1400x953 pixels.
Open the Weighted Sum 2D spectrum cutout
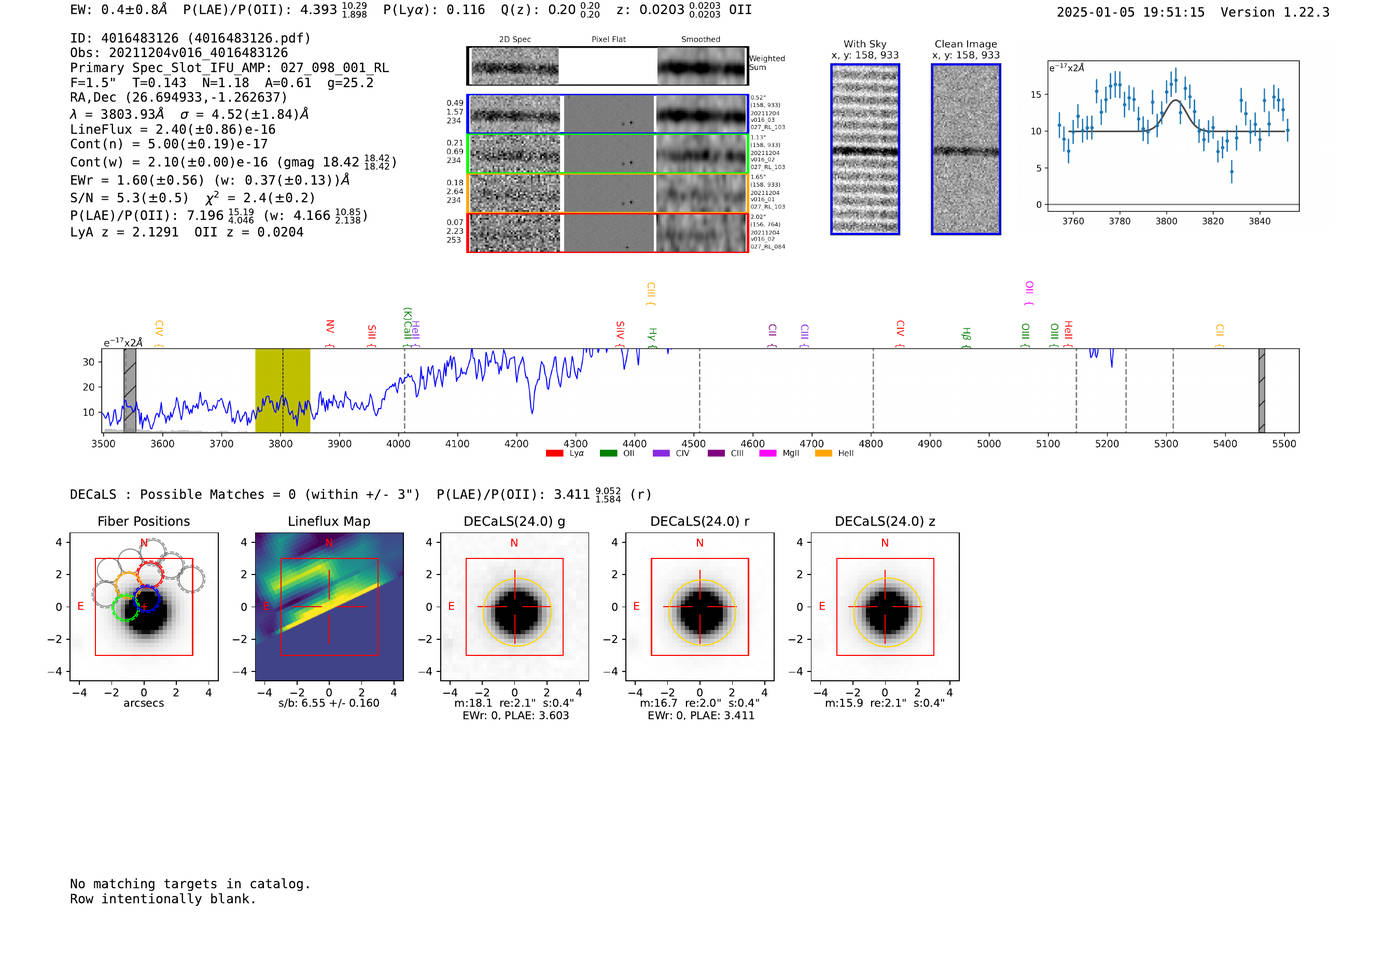[608, 66]
